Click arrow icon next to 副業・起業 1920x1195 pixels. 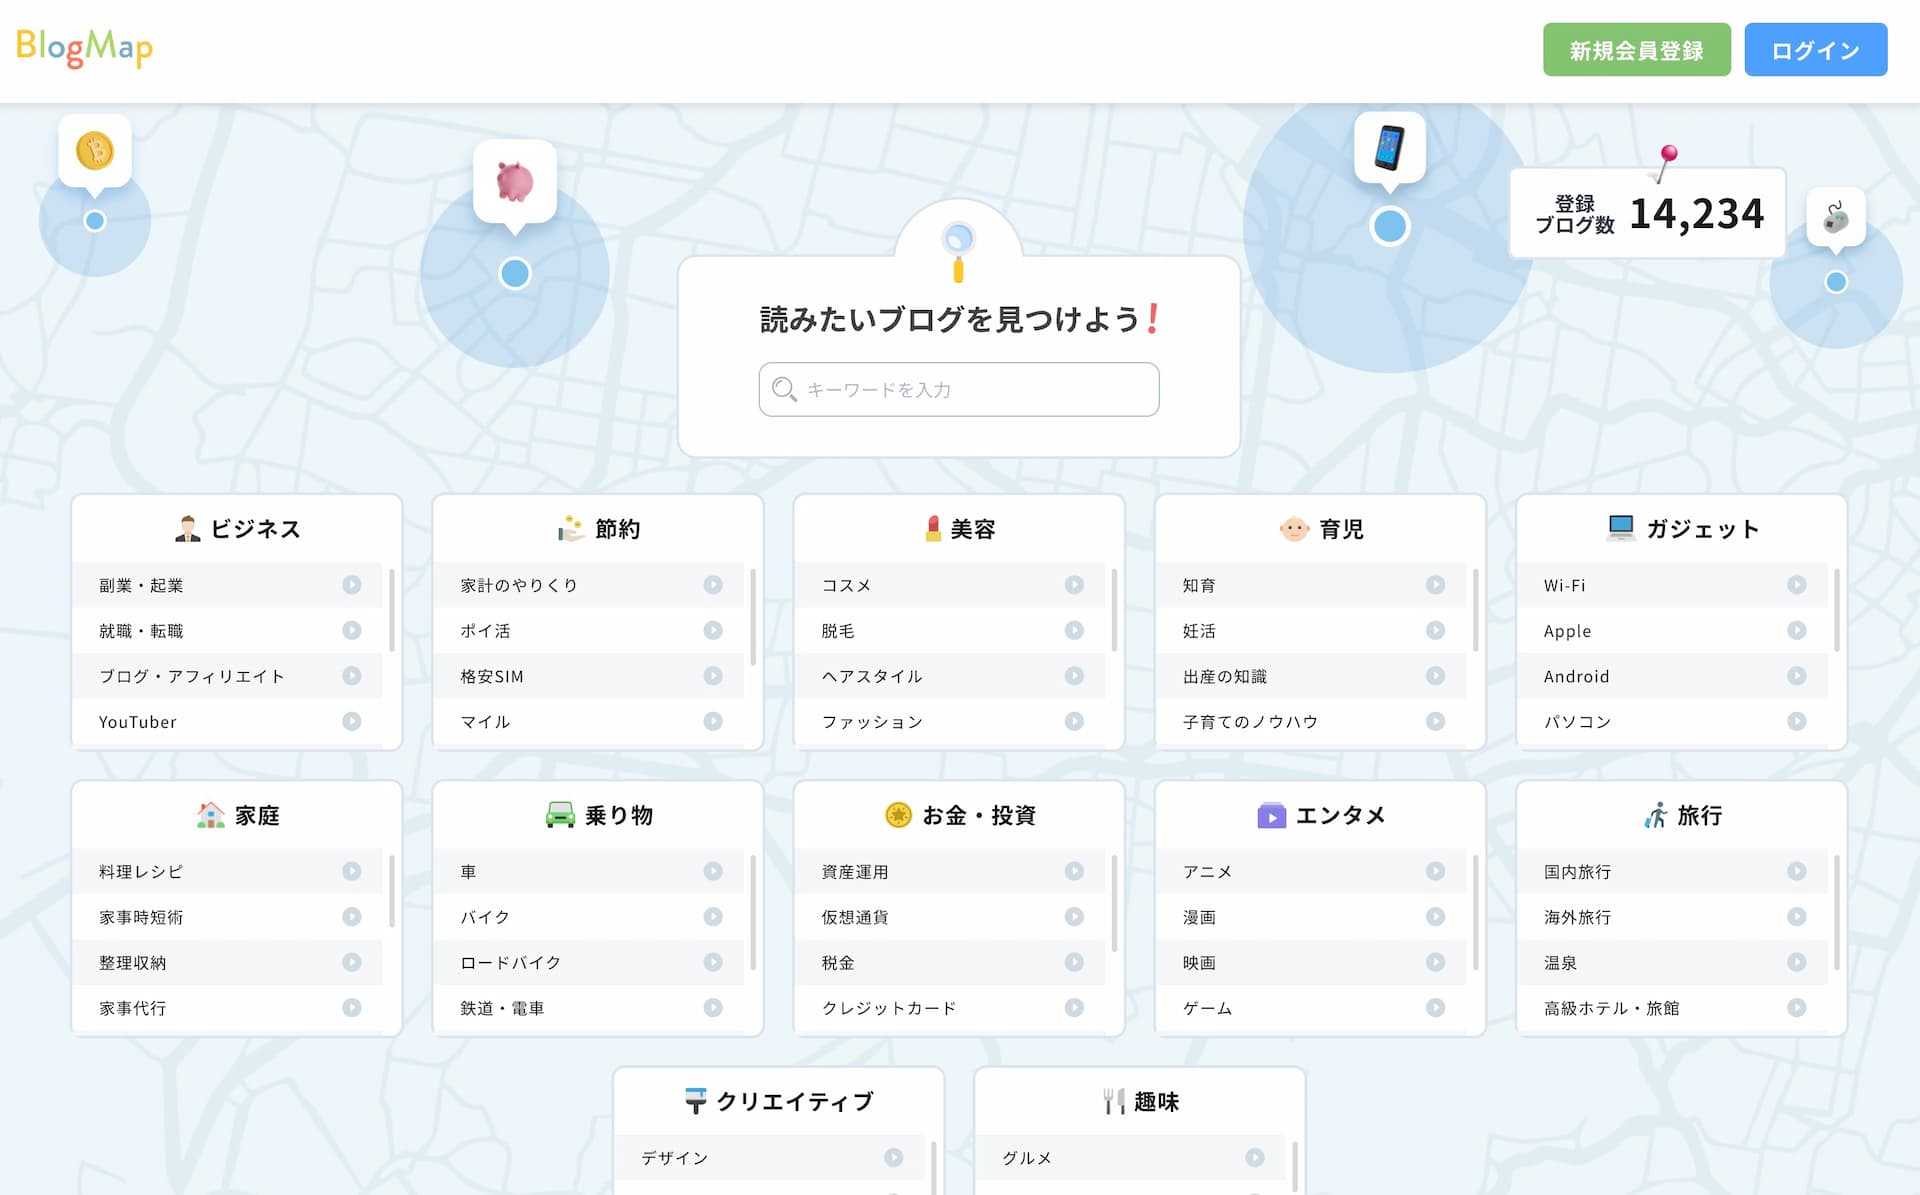click(351, 585)
